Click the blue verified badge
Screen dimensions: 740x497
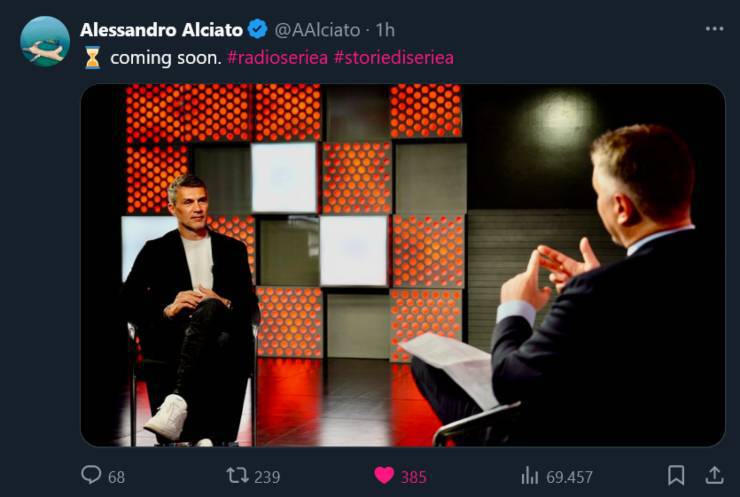pos(258,29)
